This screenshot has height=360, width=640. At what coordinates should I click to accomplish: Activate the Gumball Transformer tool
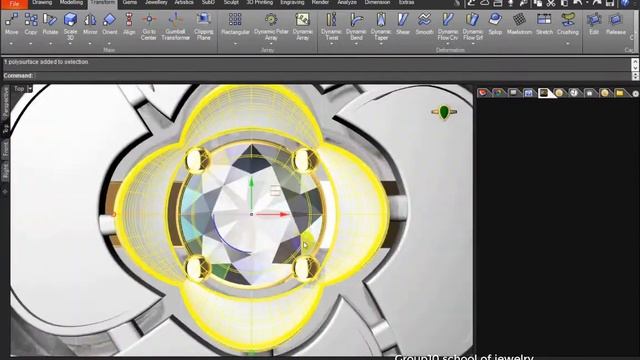coord(176,26)
